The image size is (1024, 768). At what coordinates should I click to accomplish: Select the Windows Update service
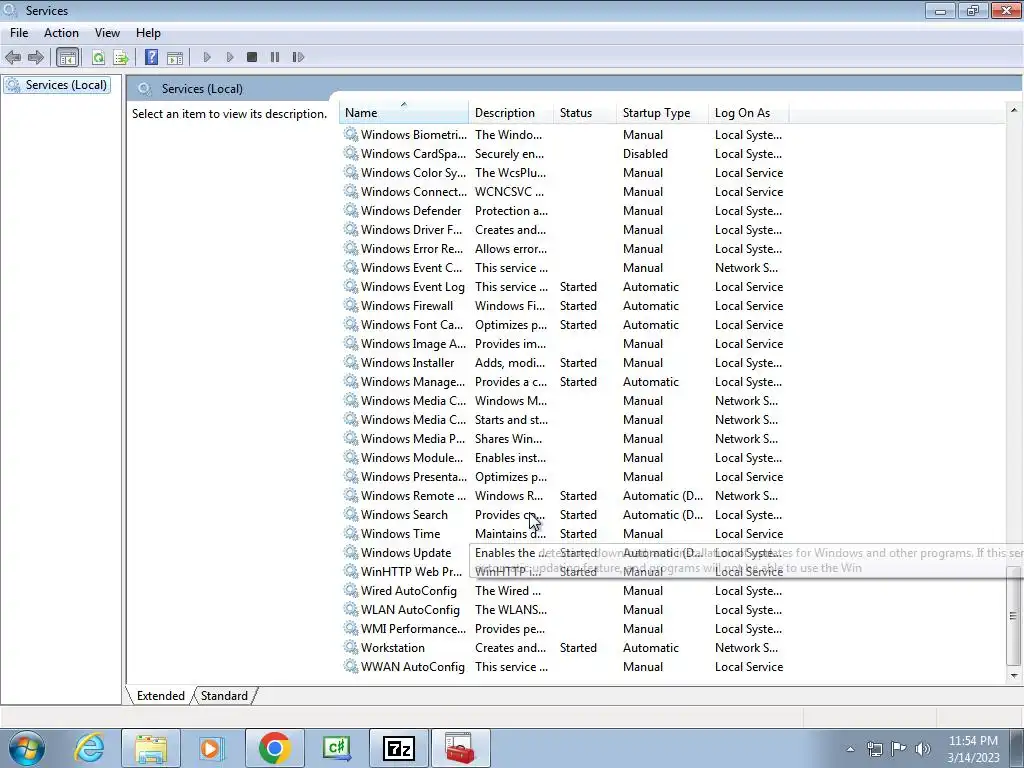pyautogui.click(x=406, y=552)
